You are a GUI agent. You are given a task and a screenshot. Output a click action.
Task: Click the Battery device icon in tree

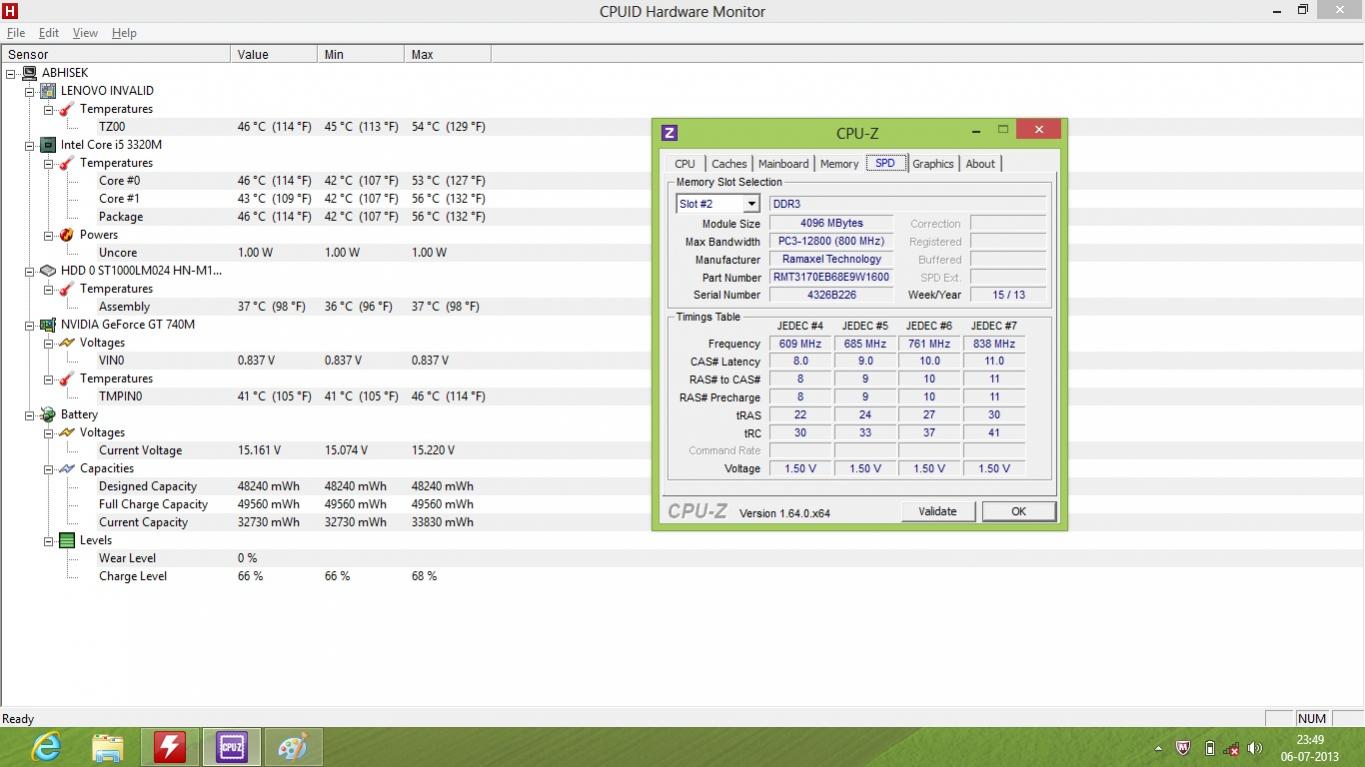[x=48, y=415]
